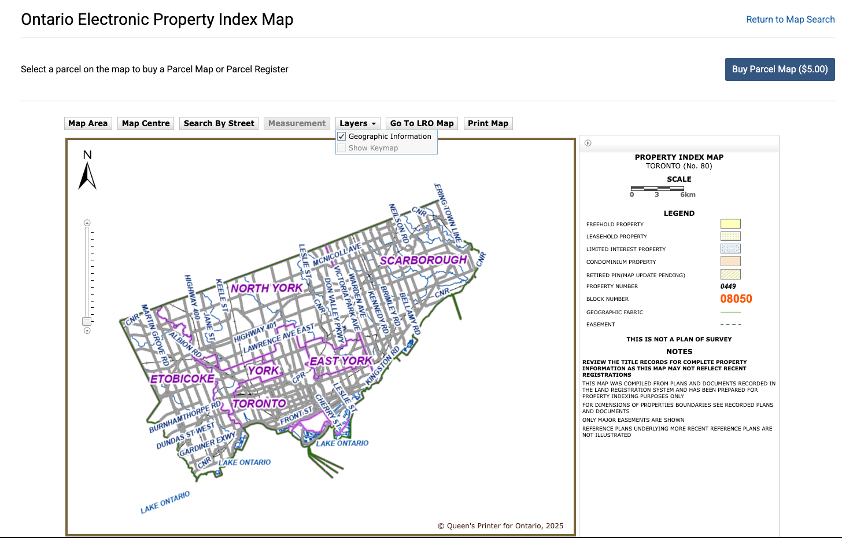The height and width of the screenshot is (538, 842).
Task: Click the zoom in plus icon above slider
Action: (x=87, y=223)
